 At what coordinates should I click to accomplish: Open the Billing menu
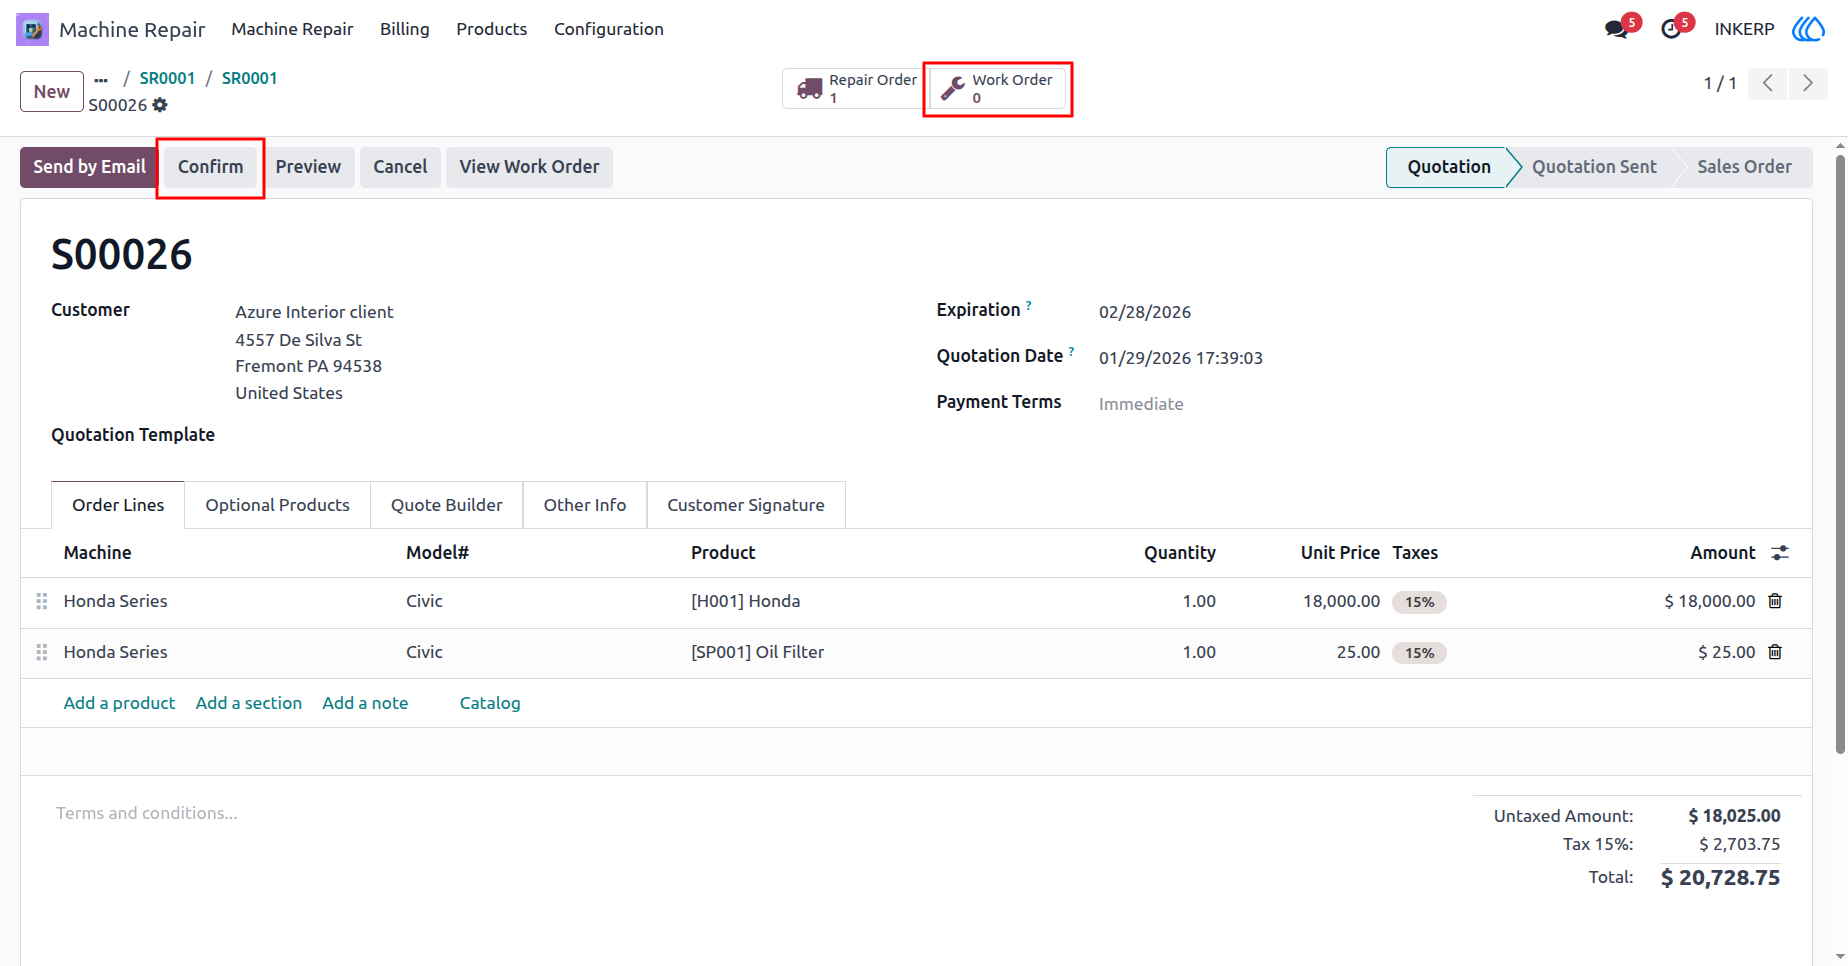pyautogui.click(x=405, y=29)
